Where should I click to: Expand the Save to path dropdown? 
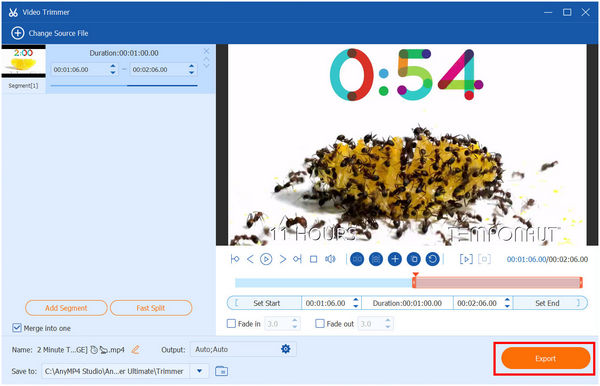click(199, 371)
